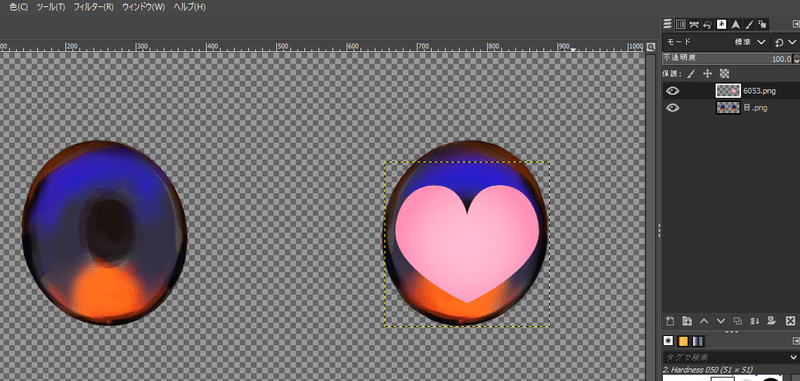The width and height of the screenshot is (800, 381).
Task: Select the 6053.png layer thumbnail
Action: pyautogui.click(x=728, y=91)
